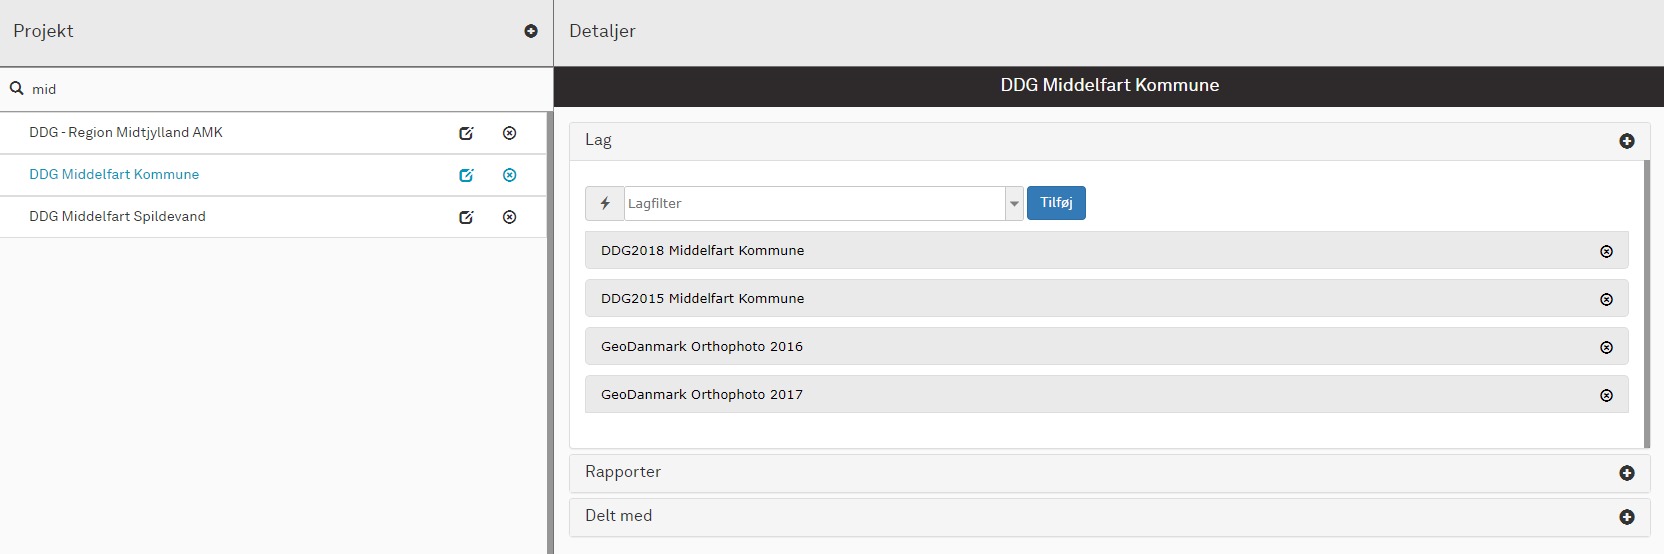
Task: Delete the DDG - Region Midtjylland AMK project
Action: (509, 133)
